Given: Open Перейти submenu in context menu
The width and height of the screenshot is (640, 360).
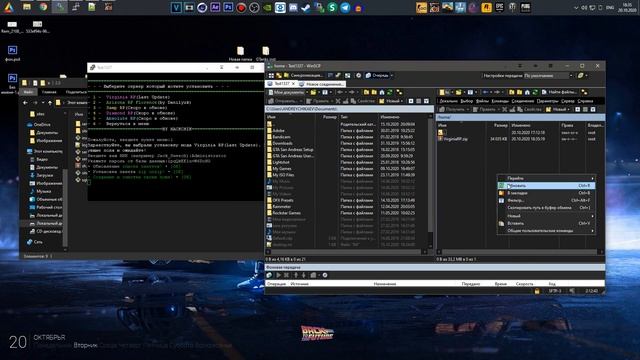Looking at the screenshot, I should tap(546, 178).
